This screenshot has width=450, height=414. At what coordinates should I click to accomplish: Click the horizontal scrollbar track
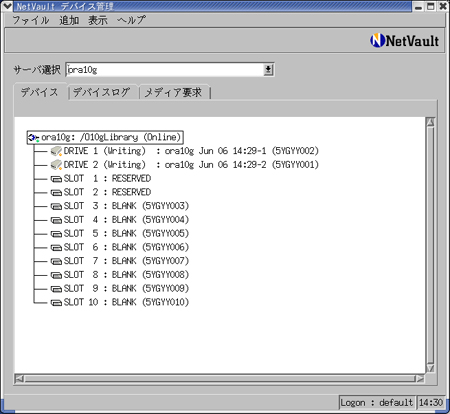tap(219, 379)
